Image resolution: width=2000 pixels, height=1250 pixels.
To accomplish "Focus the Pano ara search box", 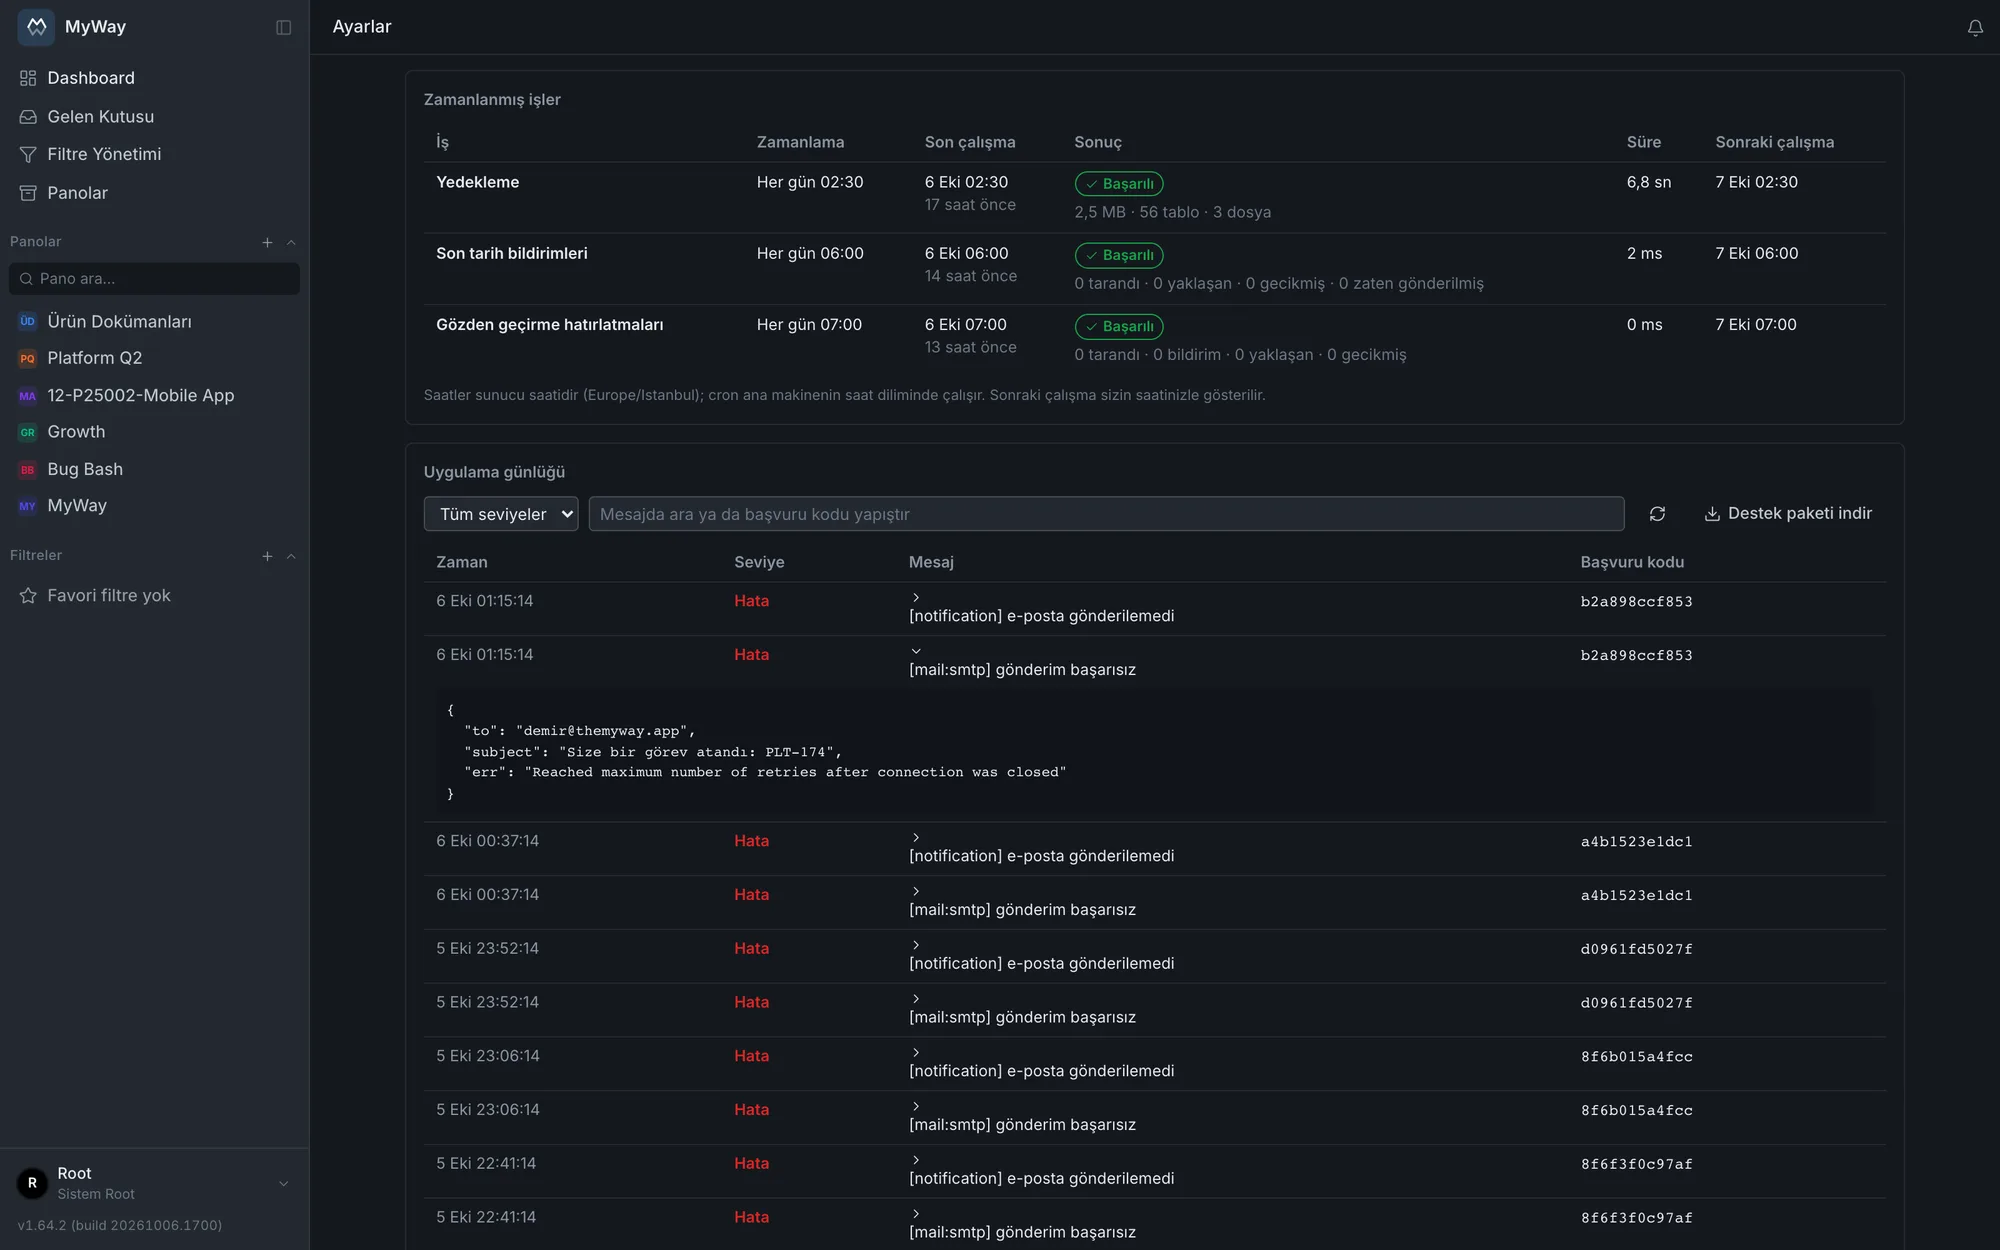I will pyautogui.click(x=154, y=279).
